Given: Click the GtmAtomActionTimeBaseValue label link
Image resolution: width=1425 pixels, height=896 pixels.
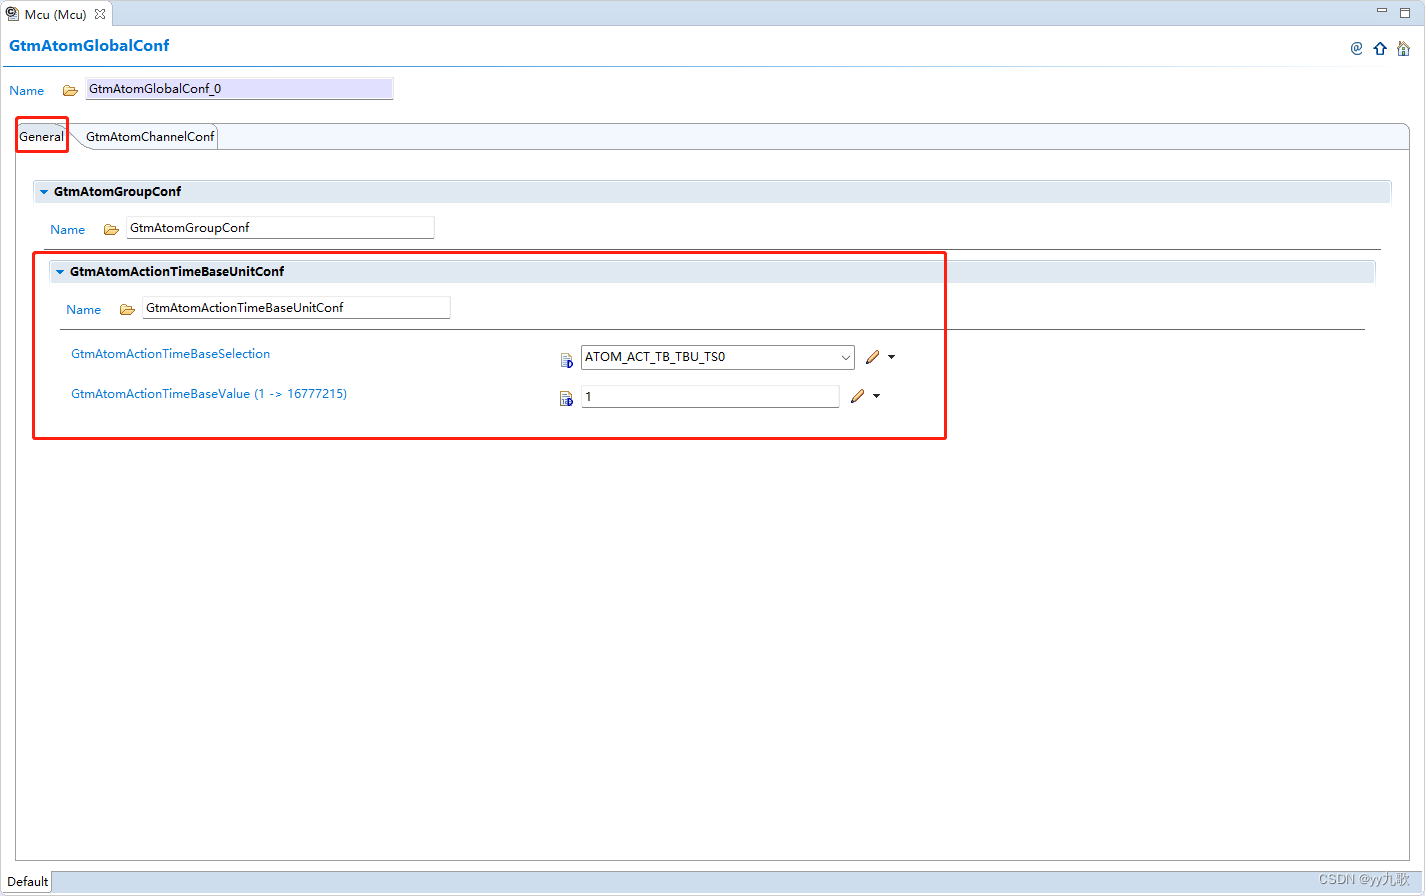Looking at the screenshot, I should [x=209, y=394].
